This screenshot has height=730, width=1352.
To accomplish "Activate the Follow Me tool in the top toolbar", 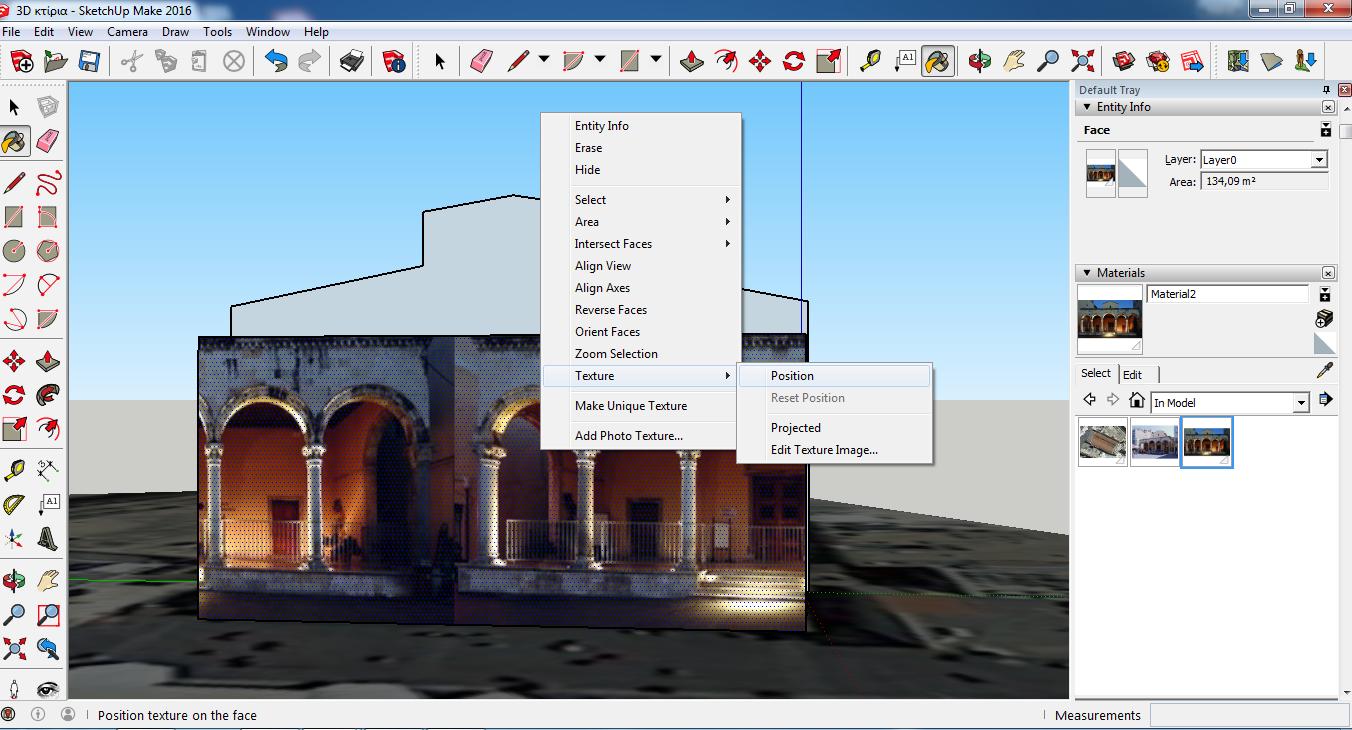I will coord(726,61).
